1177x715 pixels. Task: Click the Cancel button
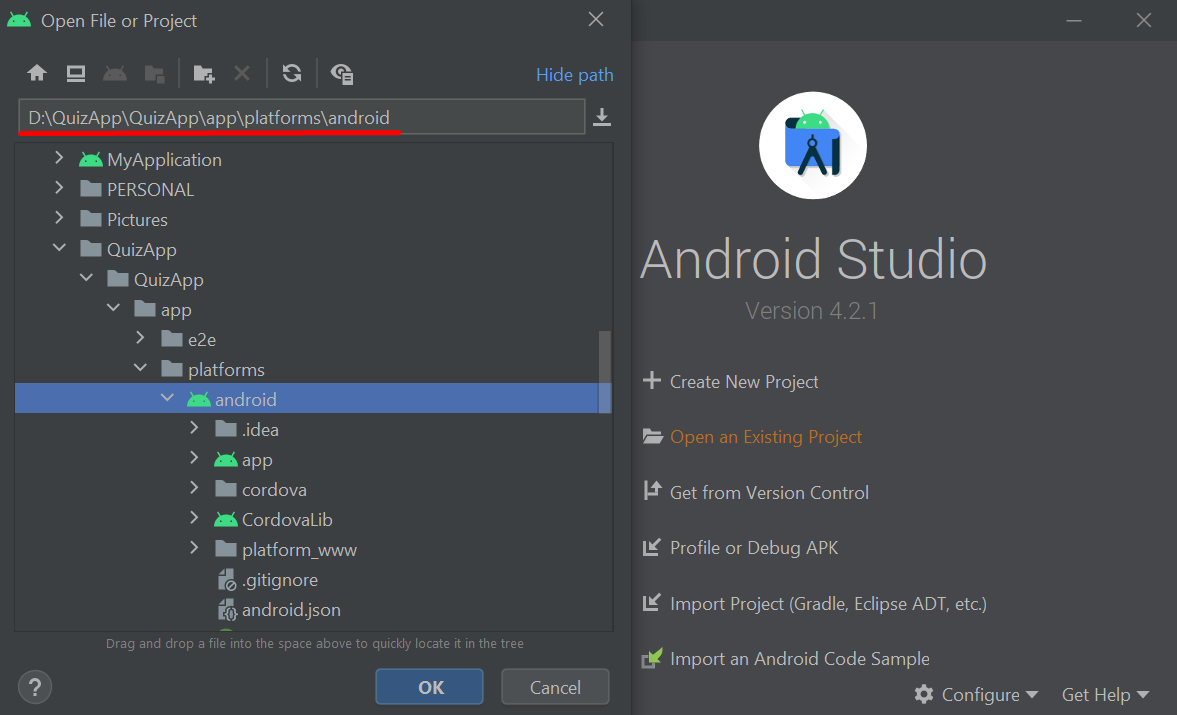[x=555, y=687]
